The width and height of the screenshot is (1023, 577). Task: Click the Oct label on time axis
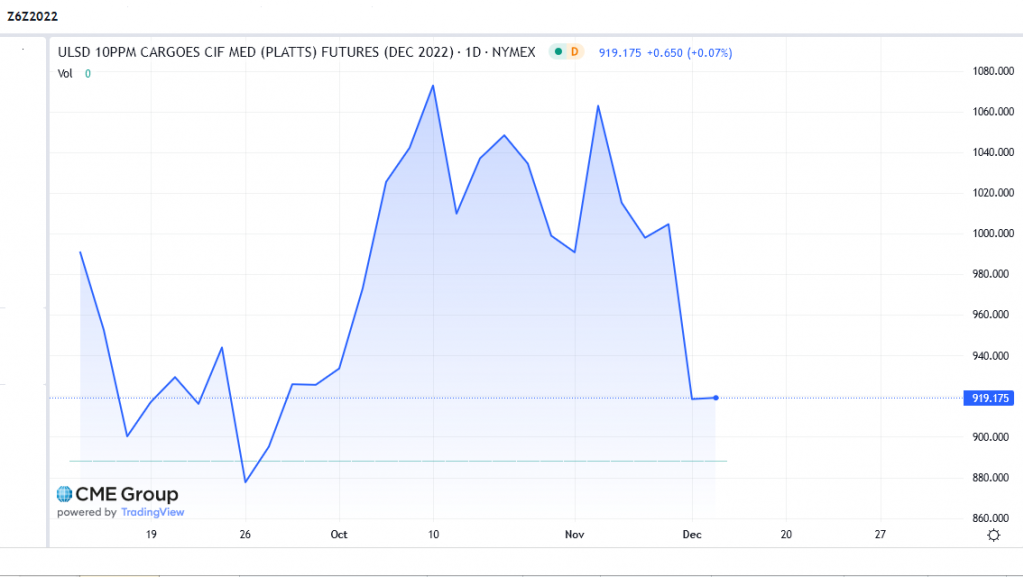[339, 535]
